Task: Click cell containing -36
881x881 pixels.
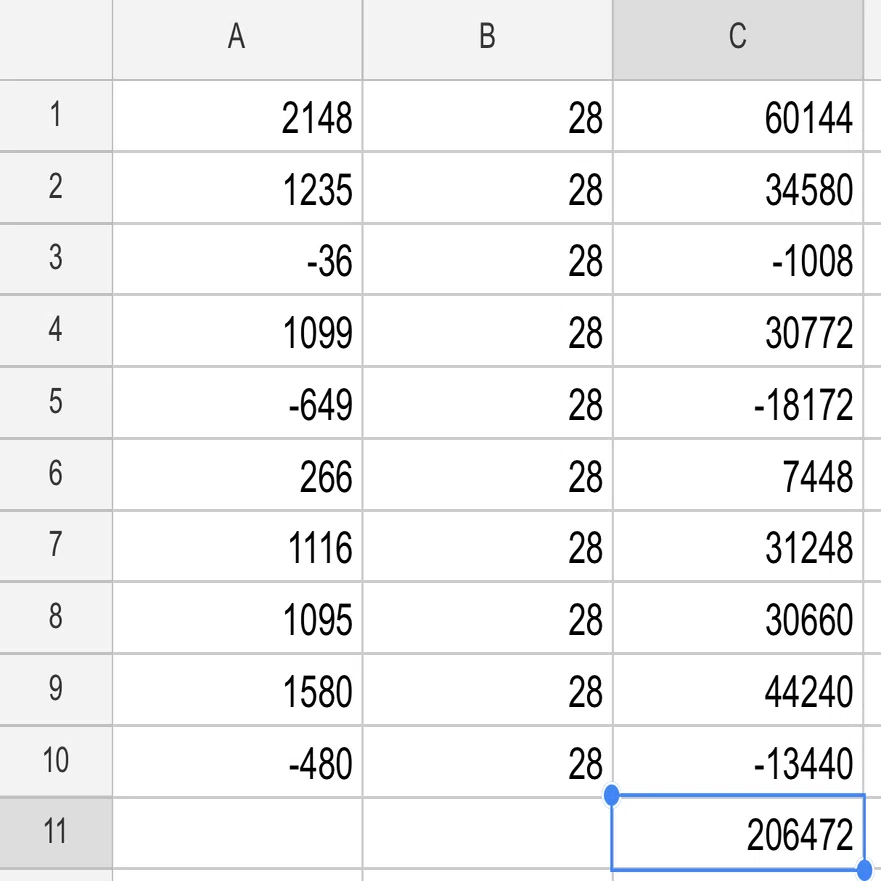Action: click(237, 258)
